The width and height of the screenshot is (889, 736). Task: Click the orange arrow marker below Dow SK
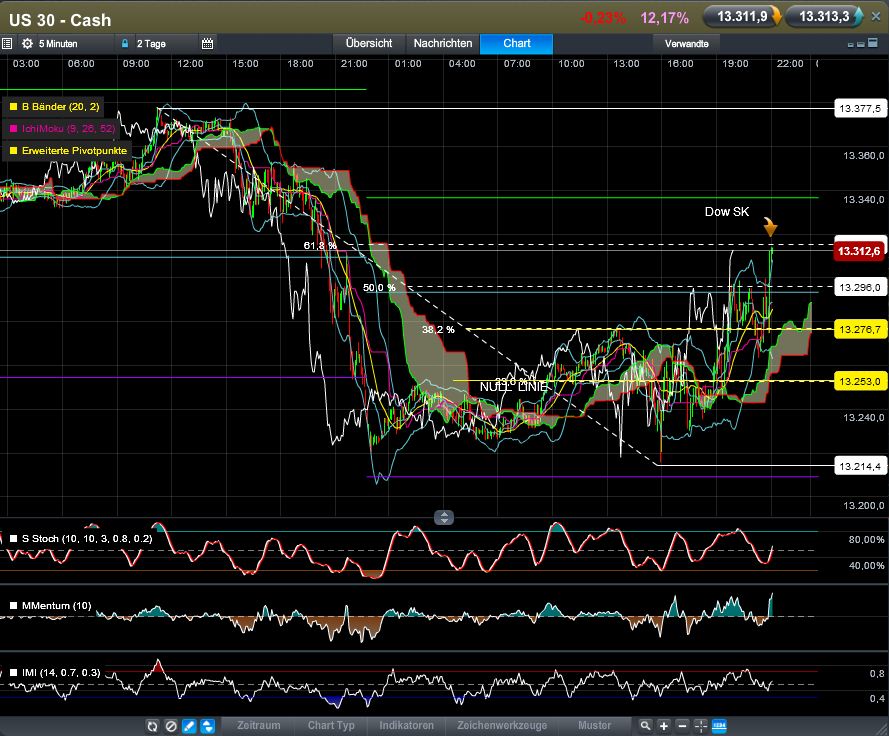(x=770, y=227)
